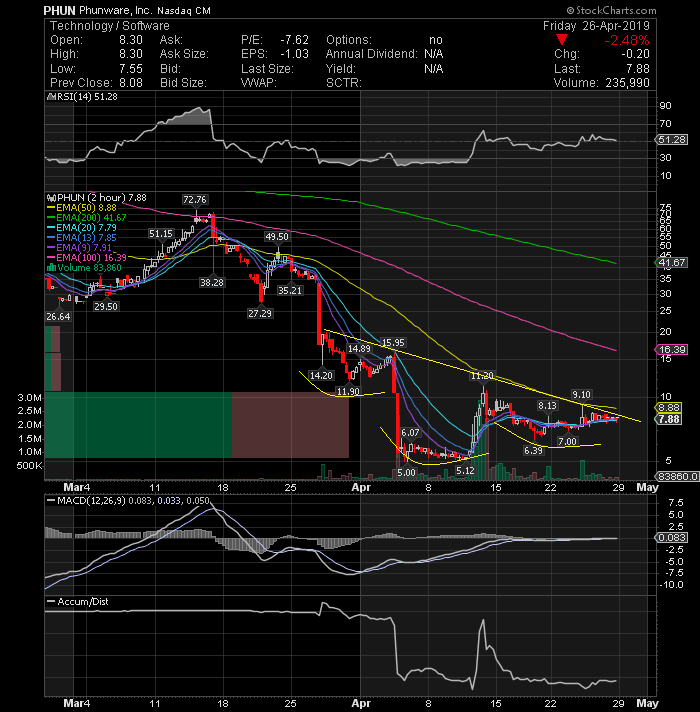Click the 27.29 low price annotation
Image resolution: width=700 pixels, height=712 pixels.
tap(260, 313)
